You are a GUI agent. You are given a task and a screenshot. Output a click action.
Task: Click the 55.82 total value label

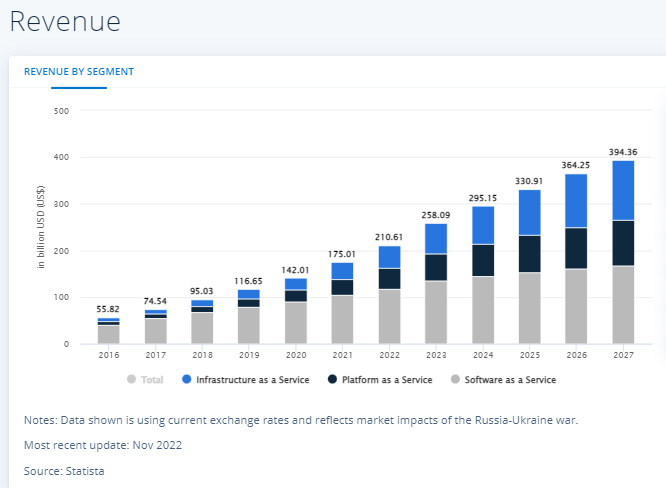[108, 309]
